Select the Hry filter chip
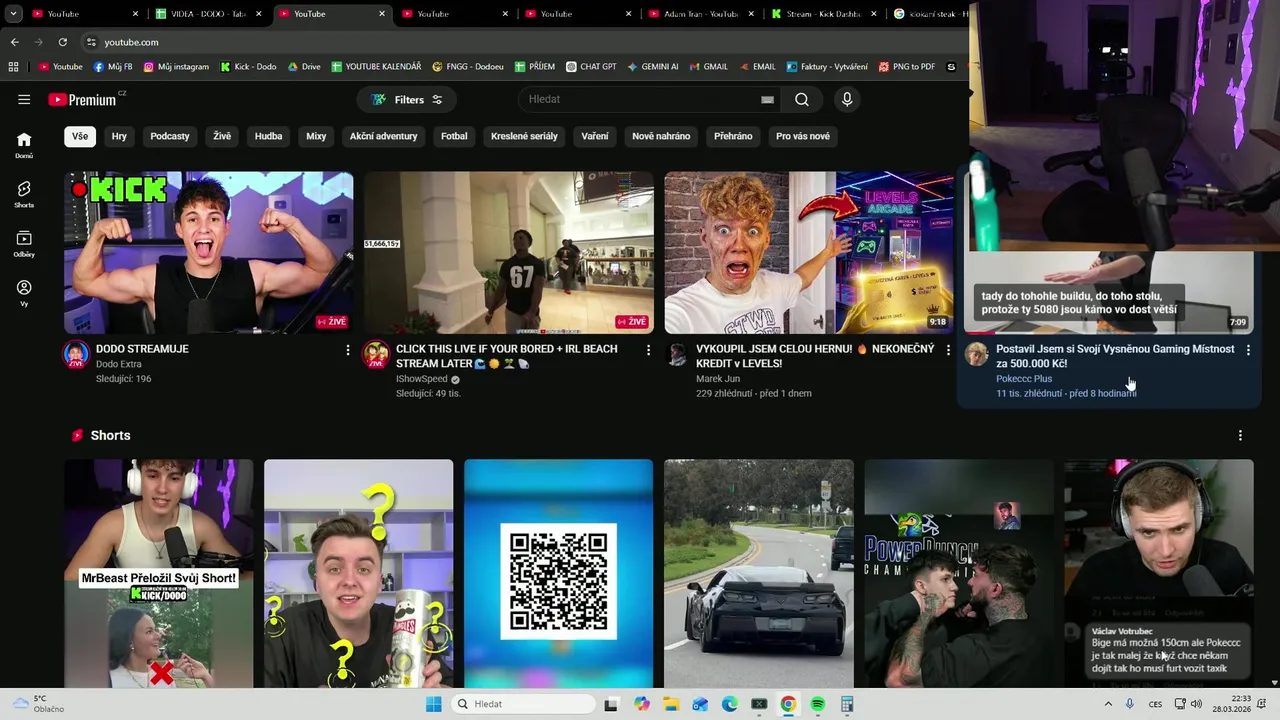Screen dimensions: 1280x720 [x=119, y=136]
